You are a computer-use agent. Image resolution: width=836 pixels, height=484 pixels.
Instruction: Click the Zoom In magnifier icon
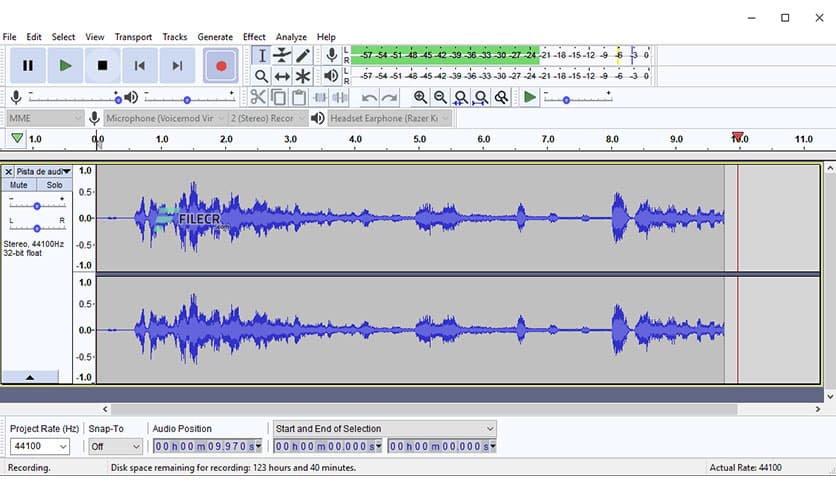click(420, 97)
